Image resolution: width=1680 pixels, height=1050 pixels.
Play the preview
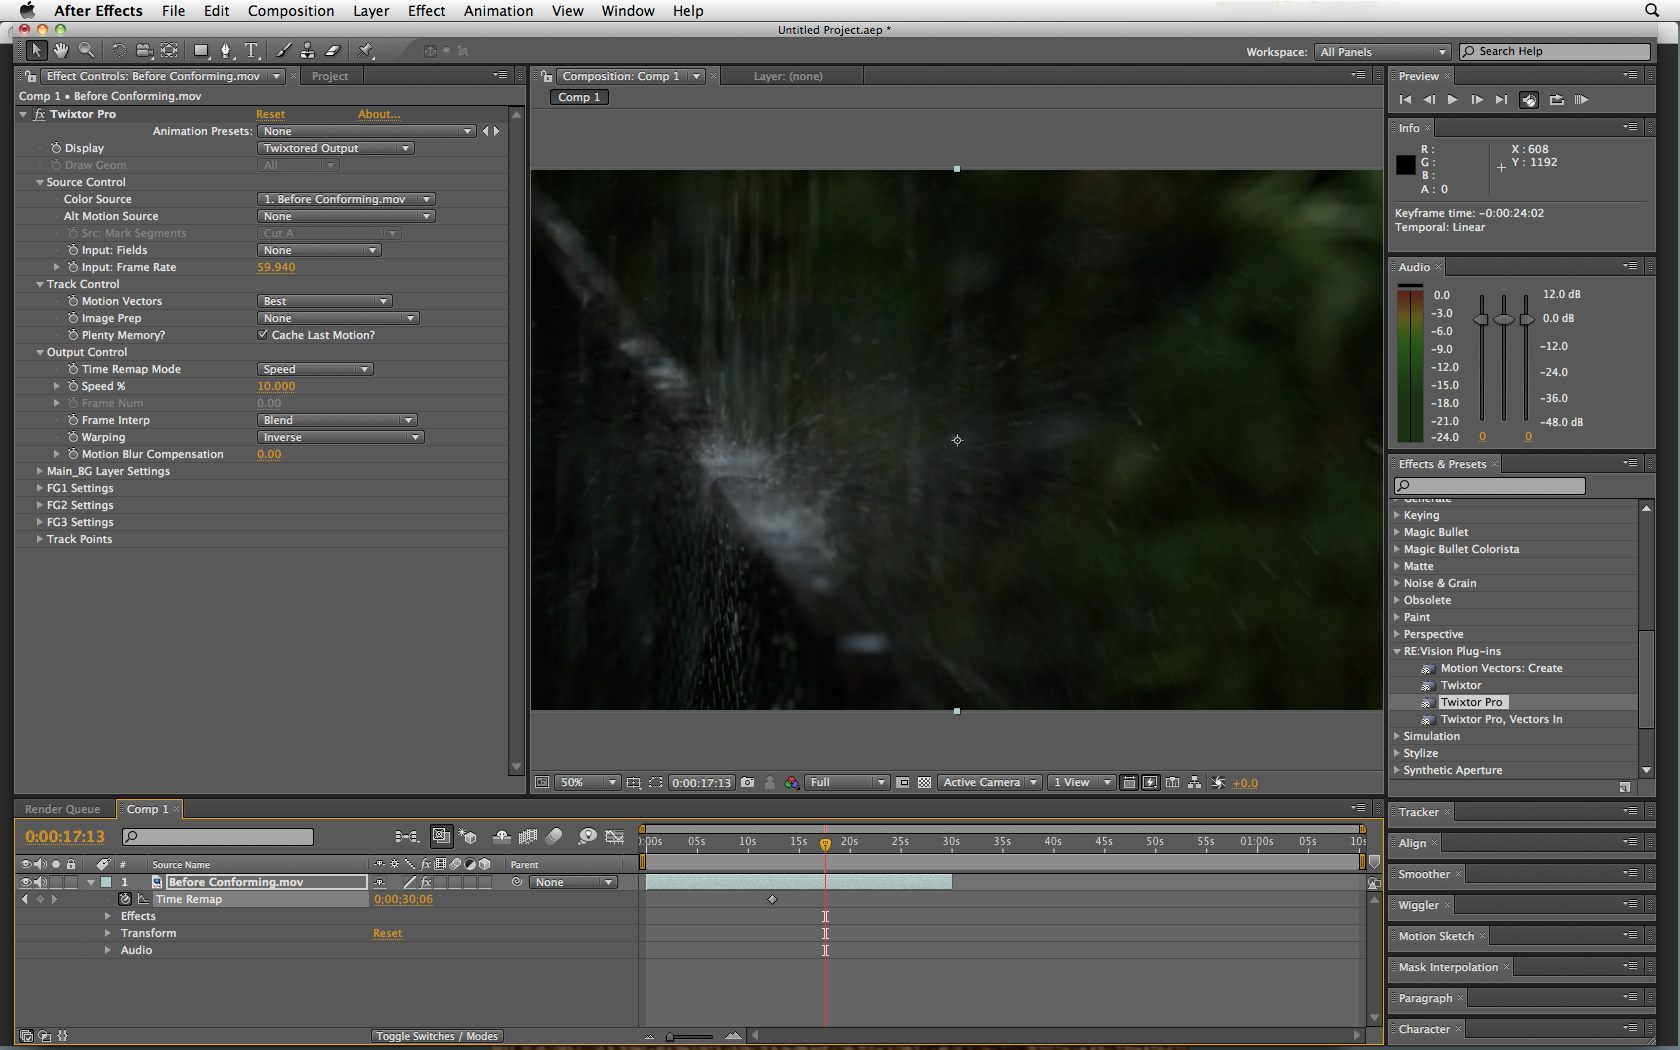pos(1453,100)
